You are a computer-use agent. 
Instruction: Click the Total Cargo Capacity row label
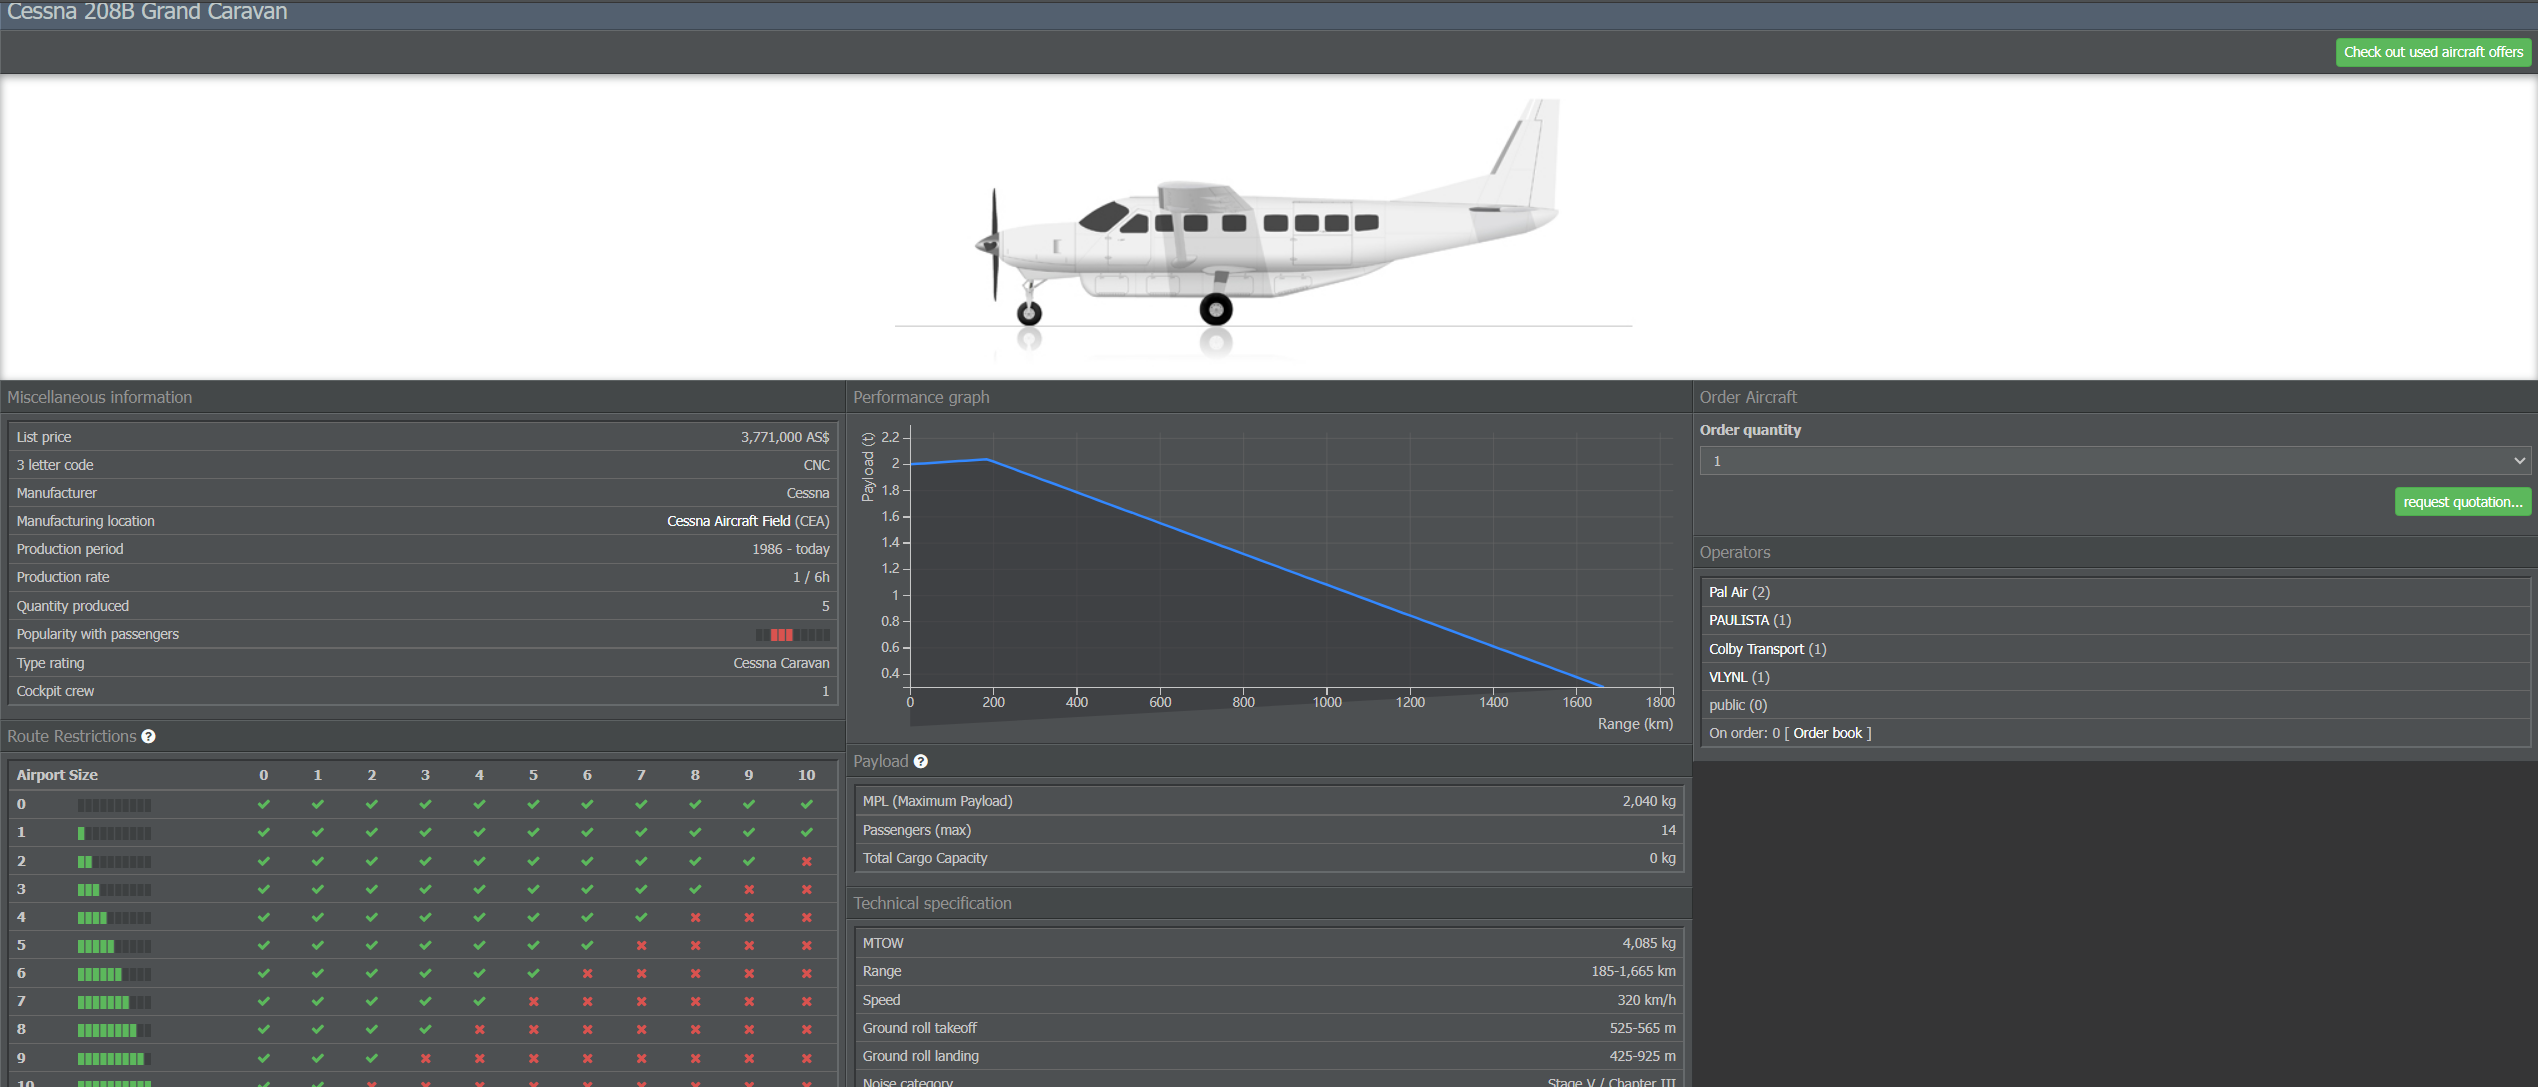click(x=925, y=858)
